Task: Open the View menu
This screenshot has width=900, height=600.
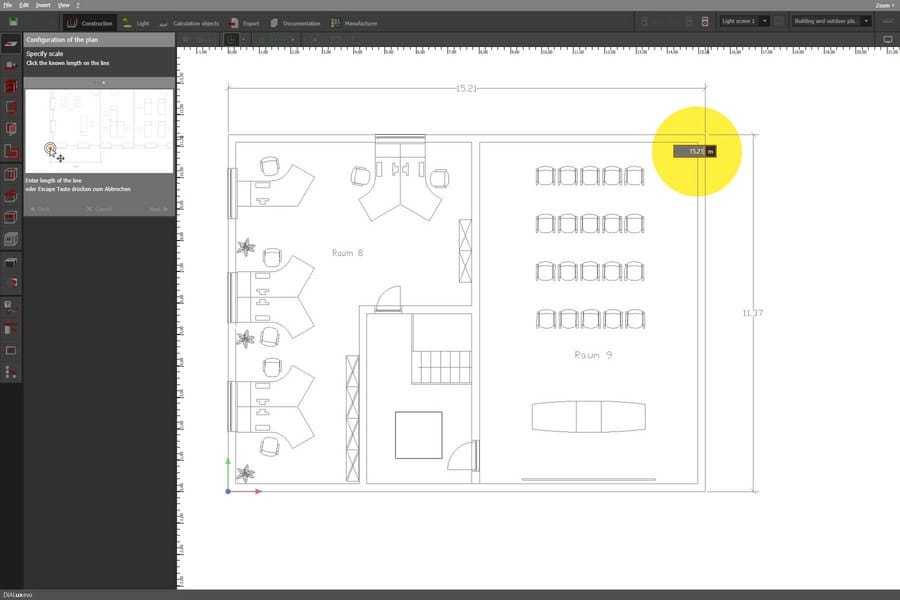Action: (64, 5)
